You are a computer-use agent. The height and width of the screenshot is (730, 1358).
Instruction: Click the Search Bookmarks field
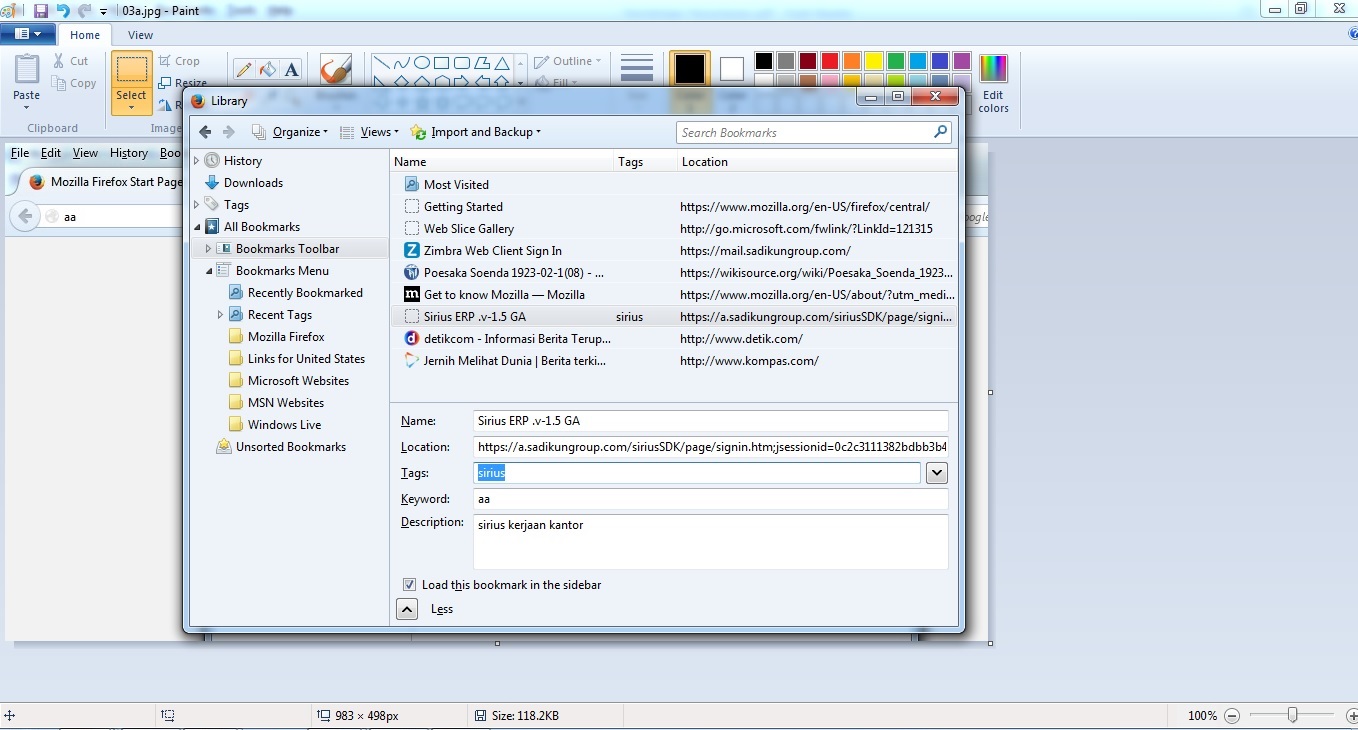813,132
